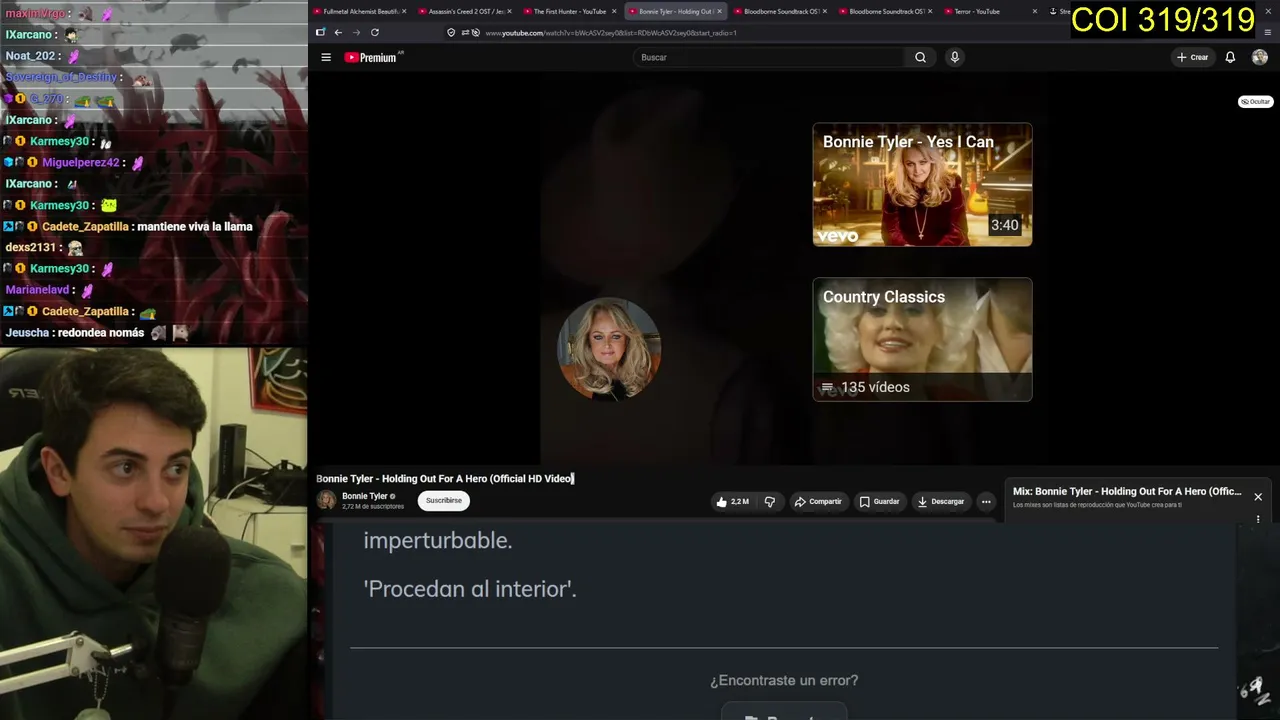
Task: Open the browser sidebar panel icon
Action: click(x=320, y=32)
